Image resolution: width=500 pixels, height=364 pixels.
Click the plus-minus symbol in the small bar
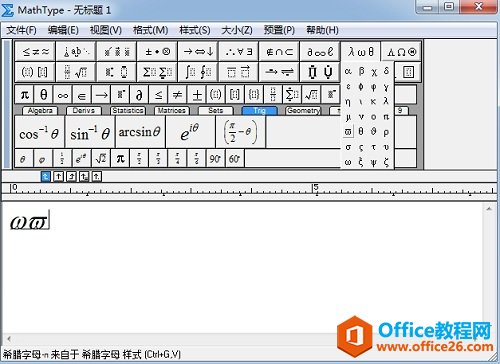click(x=197, y=95)
